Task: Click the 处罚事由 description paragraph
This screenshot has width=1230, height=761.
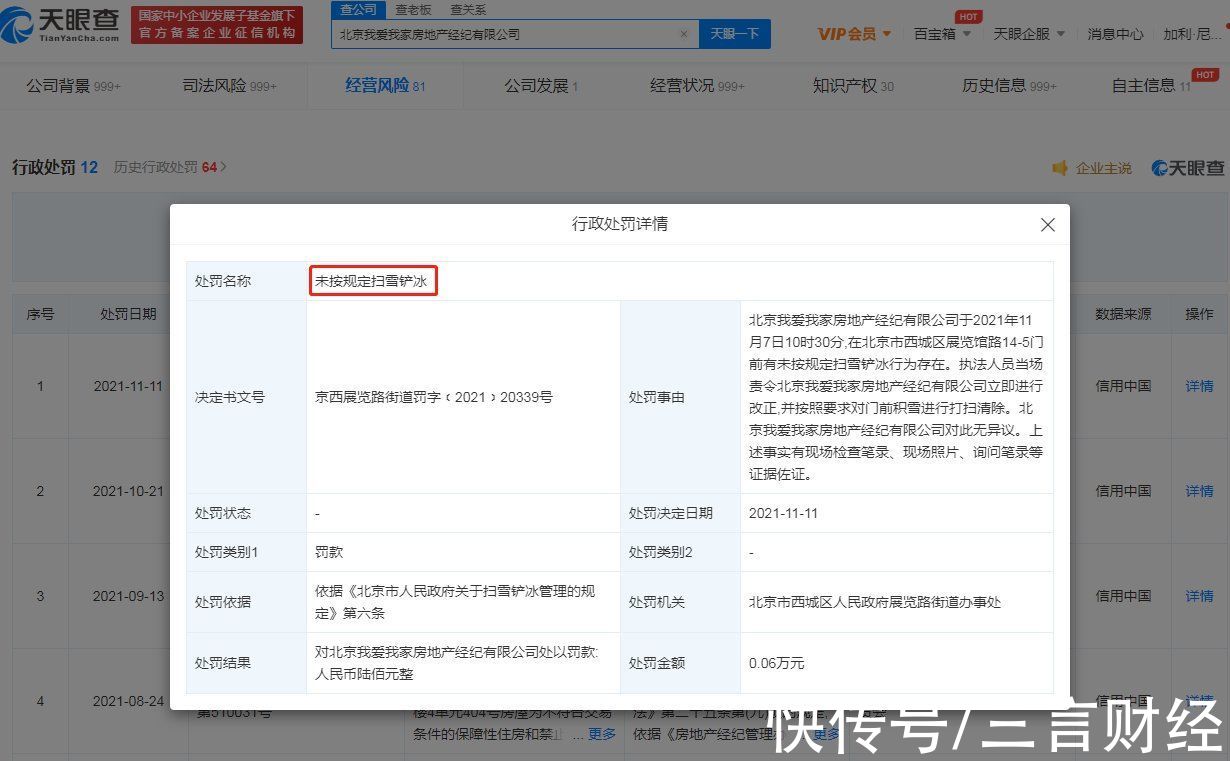Action: tap(896, 398)
